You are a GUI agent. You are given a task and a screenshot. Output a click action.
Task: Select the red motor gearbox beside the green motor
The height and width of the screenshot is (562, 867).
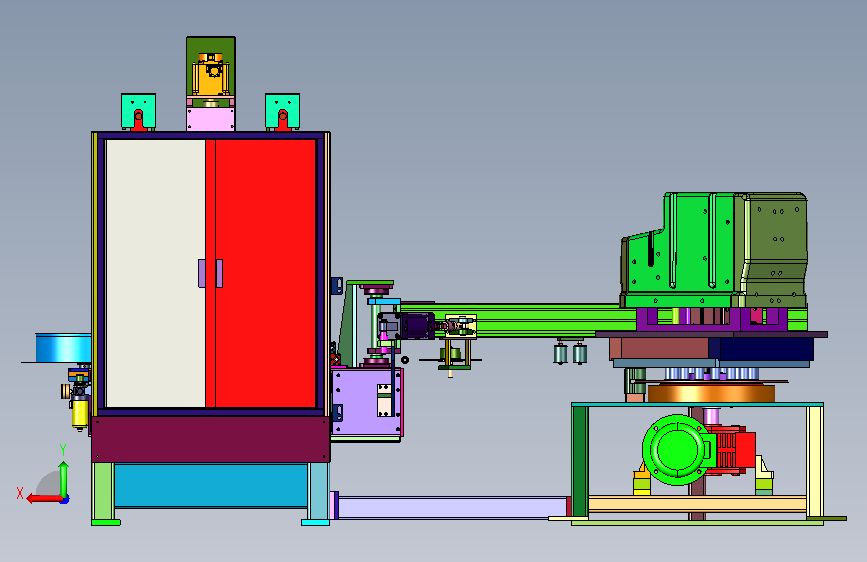click(733, 449)
